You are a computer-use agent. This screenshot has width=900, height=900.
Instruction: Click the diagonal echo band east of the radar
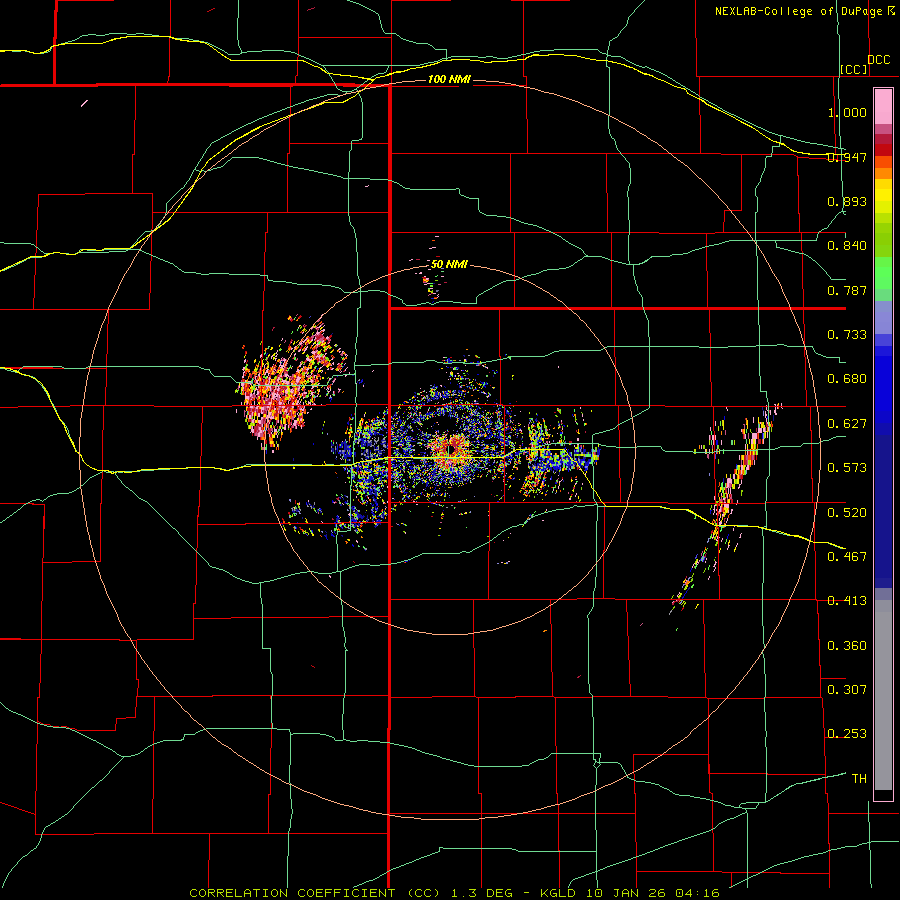tap(728, 504)
